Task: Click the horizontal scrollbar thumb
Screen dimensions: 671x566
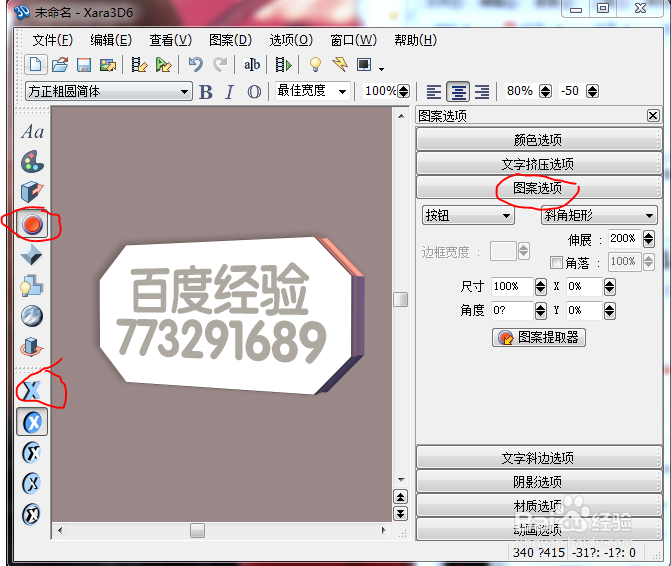Action: tap(197, 530)
